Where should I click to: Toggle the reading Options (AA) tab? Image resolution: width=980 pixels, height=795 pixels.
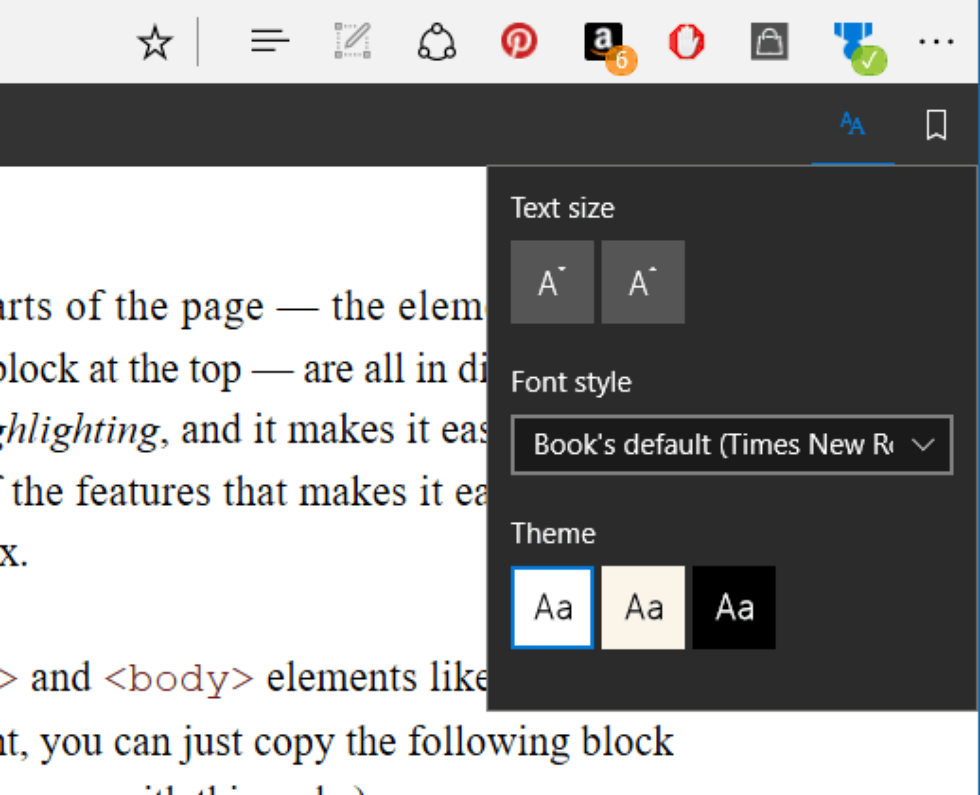click(x=852, y=125)
